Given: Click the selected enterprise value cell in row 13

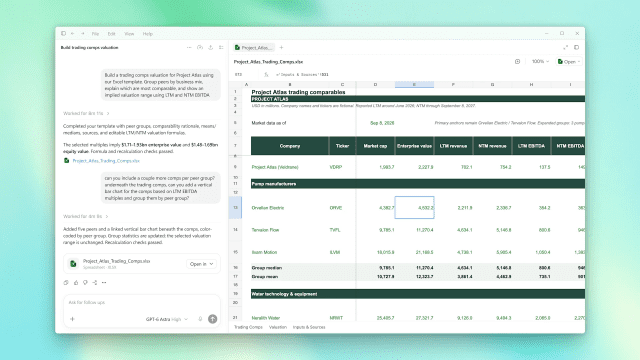Looking at the screenshot, I should (x=414, y=208).
